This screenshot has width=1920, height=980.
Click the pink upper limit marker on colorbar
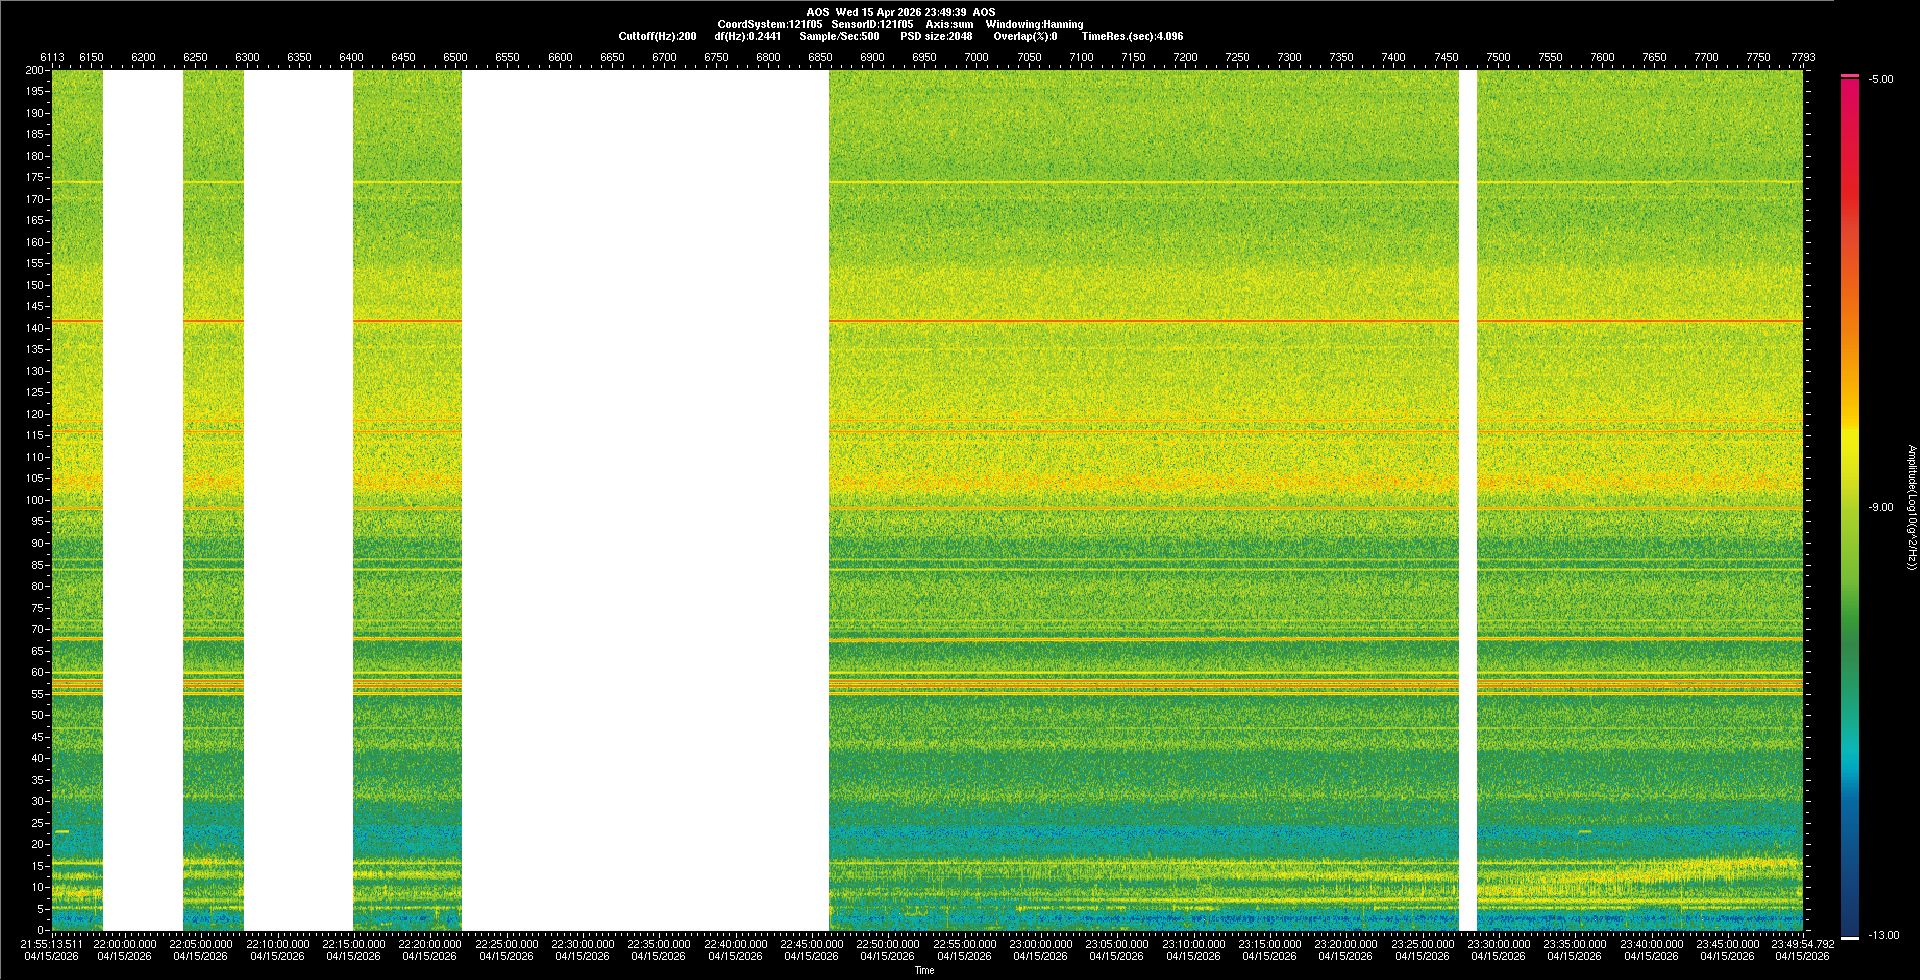tap(1850, 76)
